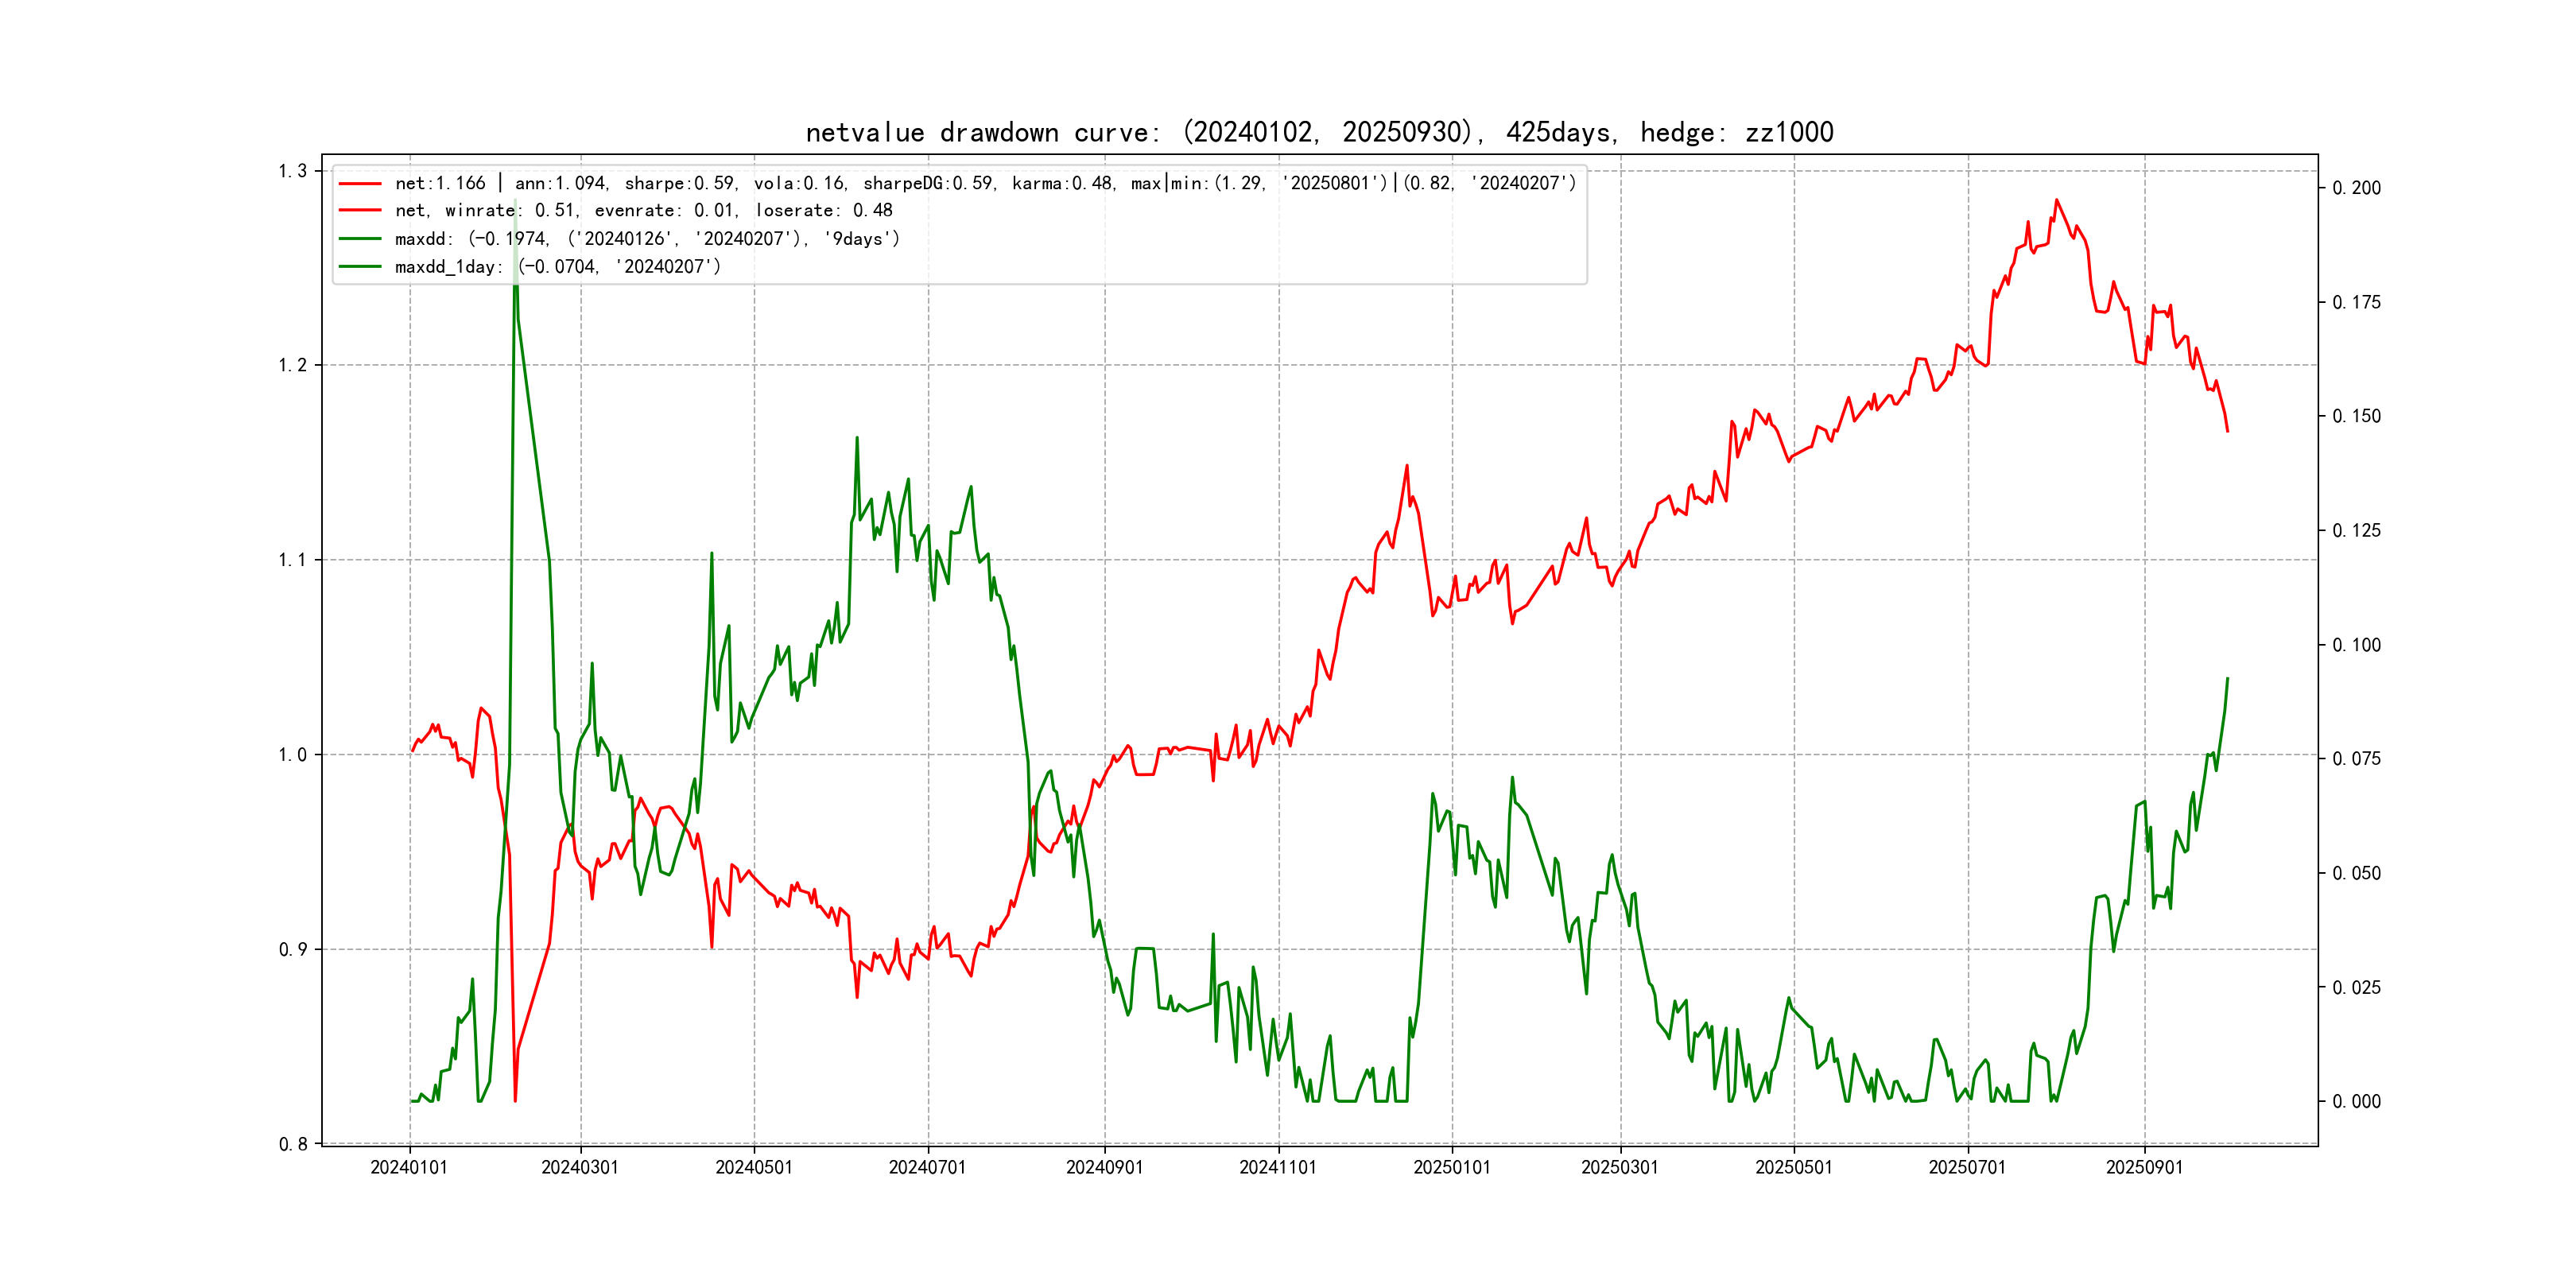Click x-axis date label 20240701
Image resolution: width=2576 pixels, height=1288 pixels.
927,1168
